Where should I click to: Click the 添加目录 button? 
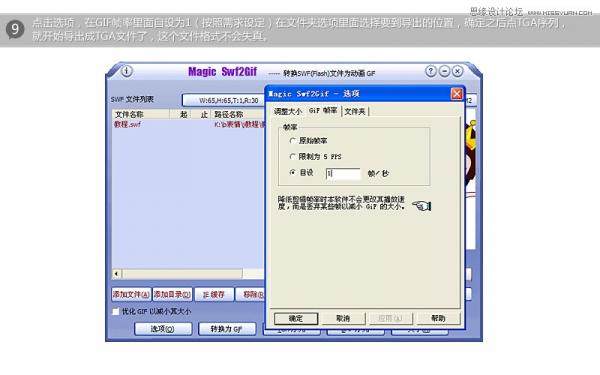pos(172,295)
